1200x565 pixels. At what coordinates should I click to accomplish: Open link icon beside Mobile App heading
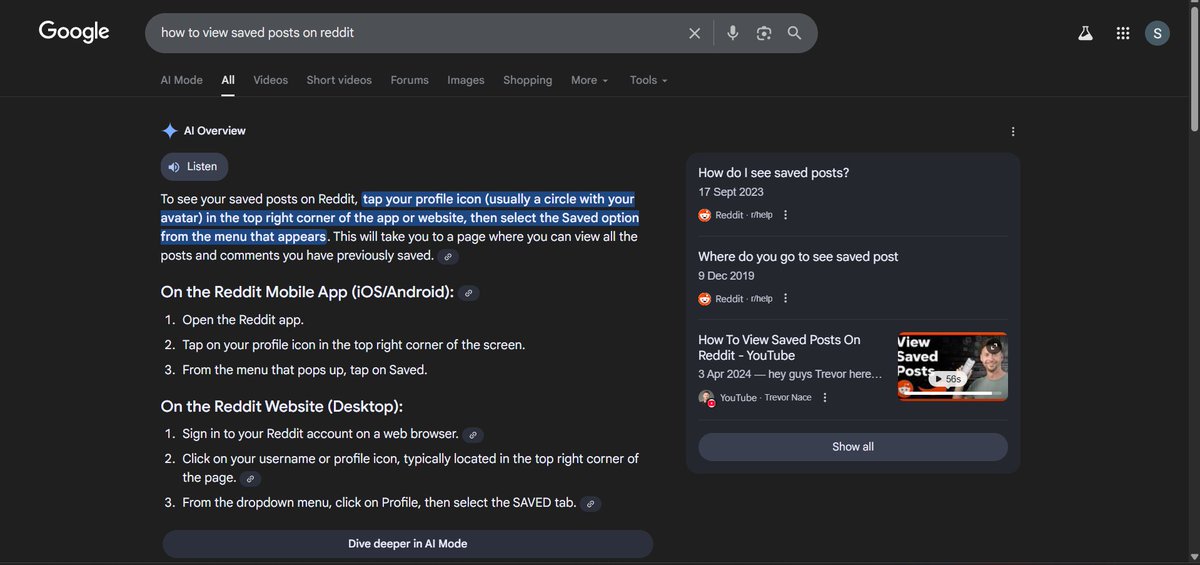[469, 293]
